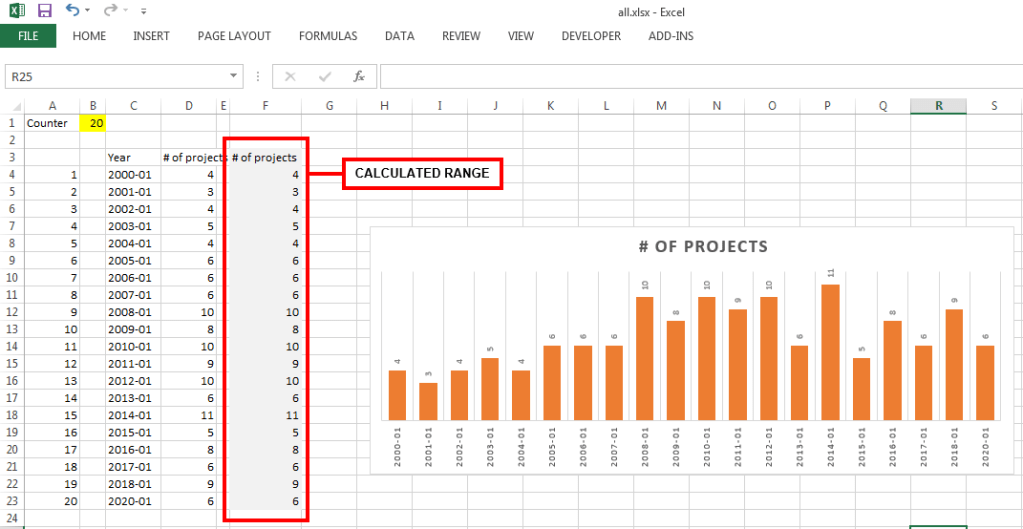Click the Insert Function fx icon
Screen dimensions: 1023x529
(x=359, y=77)
